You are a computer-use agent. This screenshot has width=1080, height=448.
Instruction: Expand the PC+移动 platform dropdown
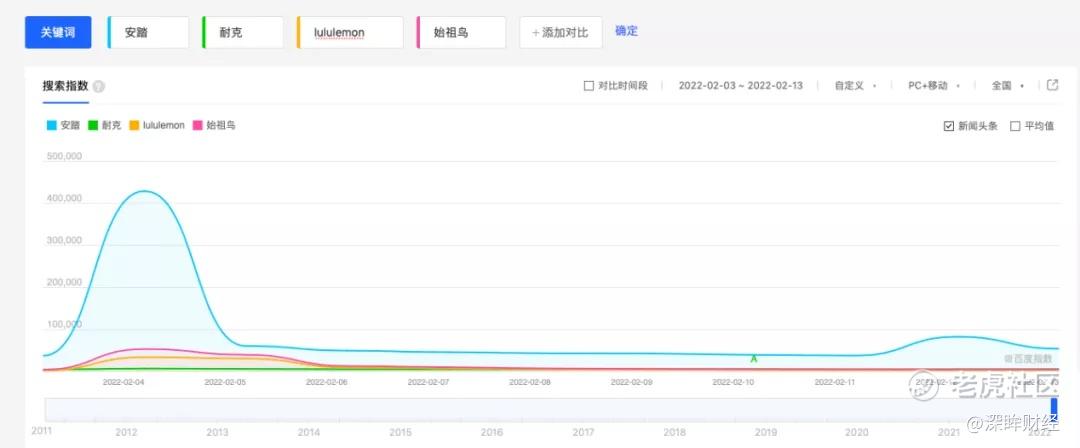click(x=934, y=86)
